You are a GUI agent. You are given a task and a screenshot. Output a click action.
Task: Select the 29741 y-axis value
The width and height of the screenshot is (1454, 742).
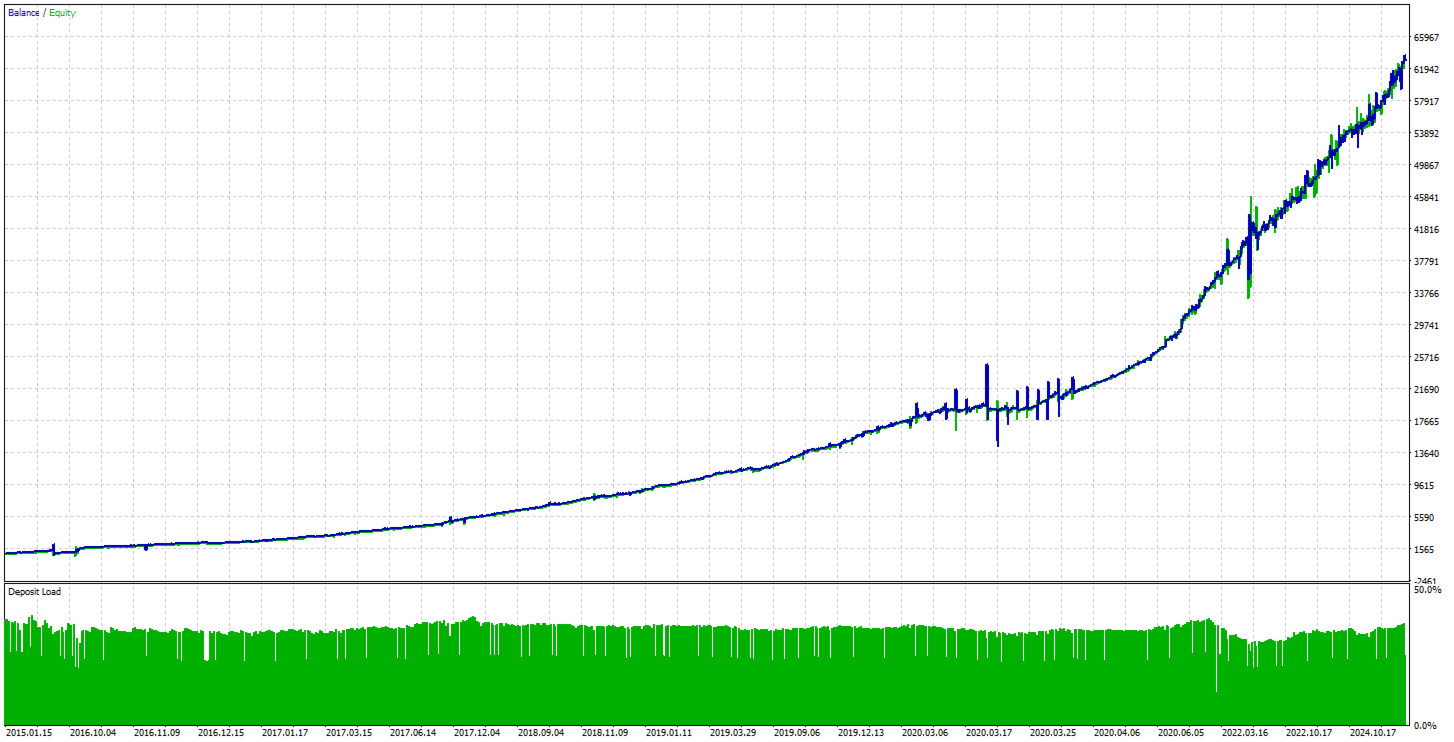(1426, 325)
